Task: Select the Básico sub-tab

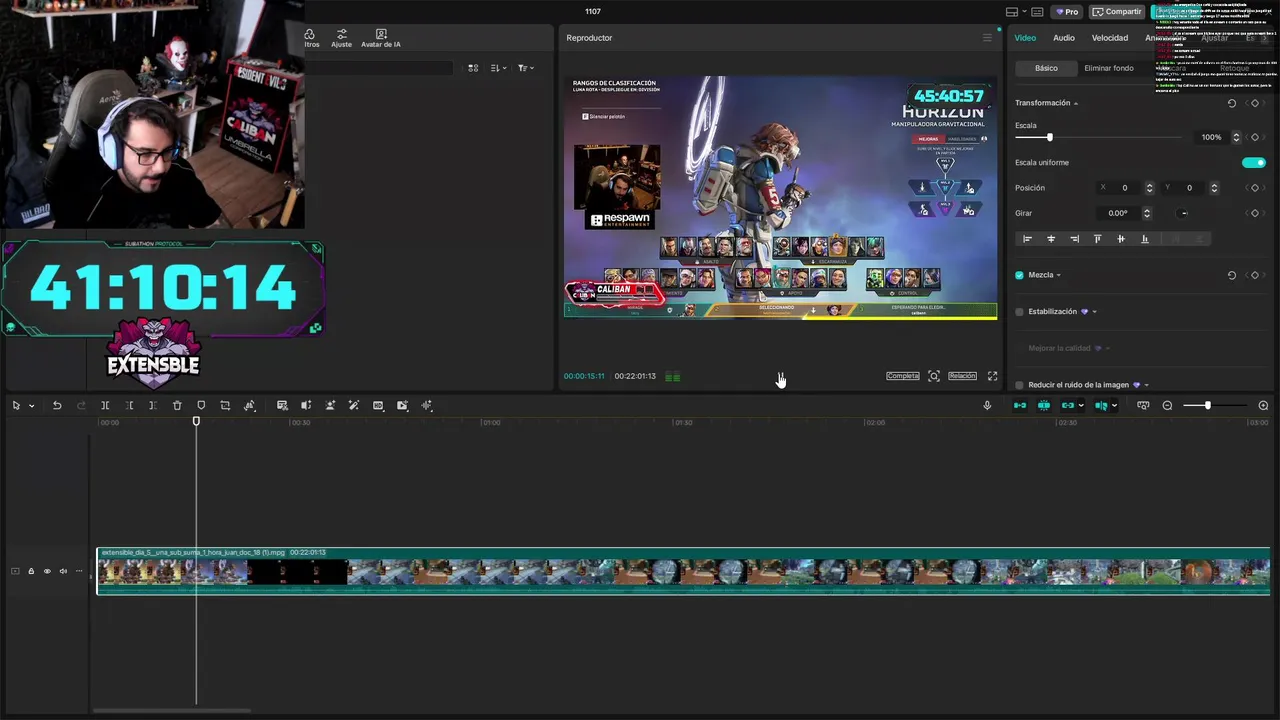Action: point(1046,68)
